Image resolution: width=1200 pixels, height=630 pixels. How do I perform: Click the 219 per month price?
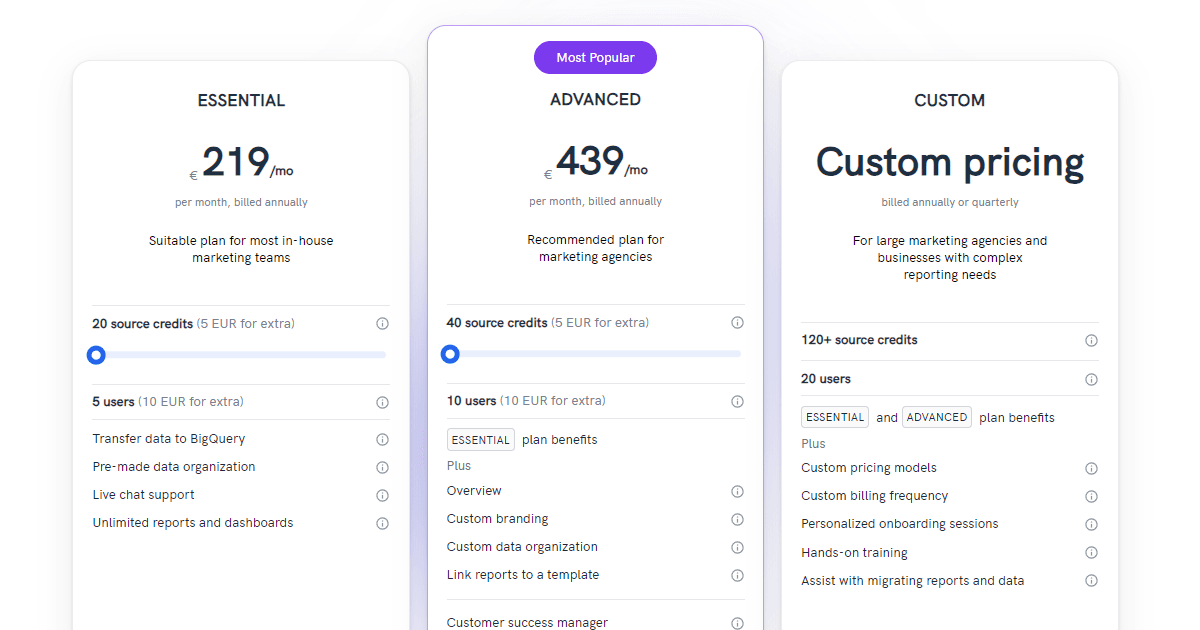pos(241,163)
